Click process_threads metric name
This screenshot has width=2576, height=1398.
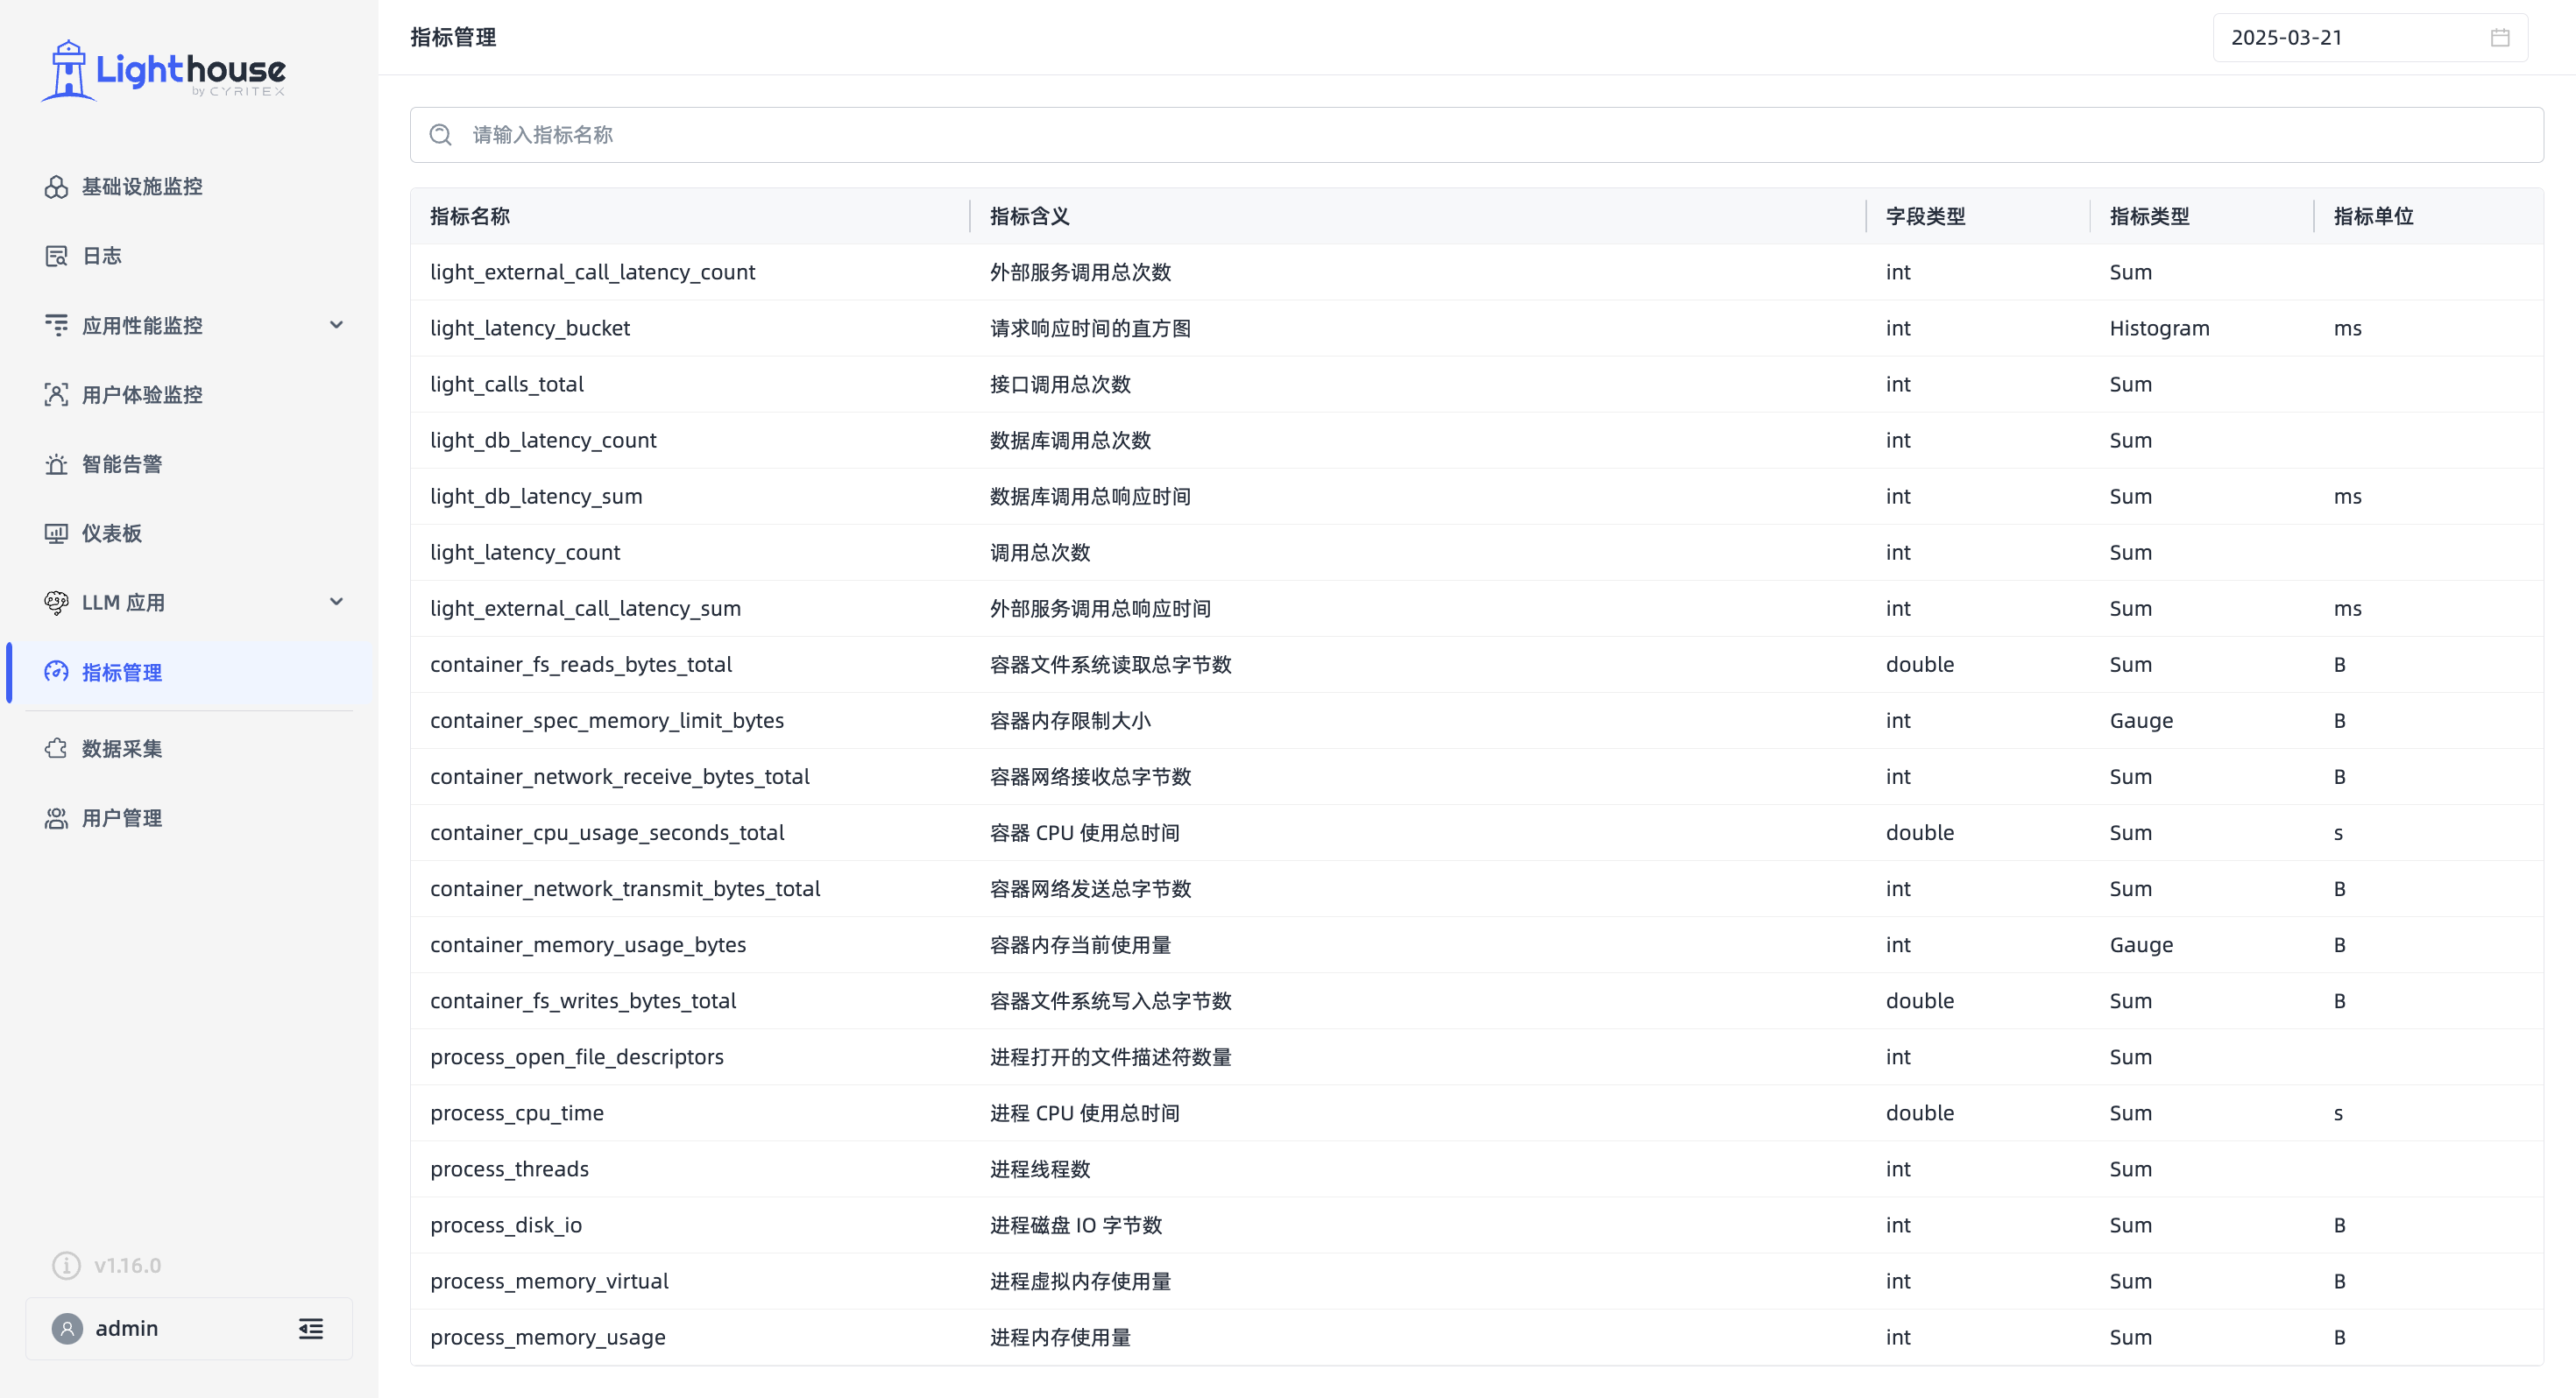pyautogui.click(x=509, y=1168)
